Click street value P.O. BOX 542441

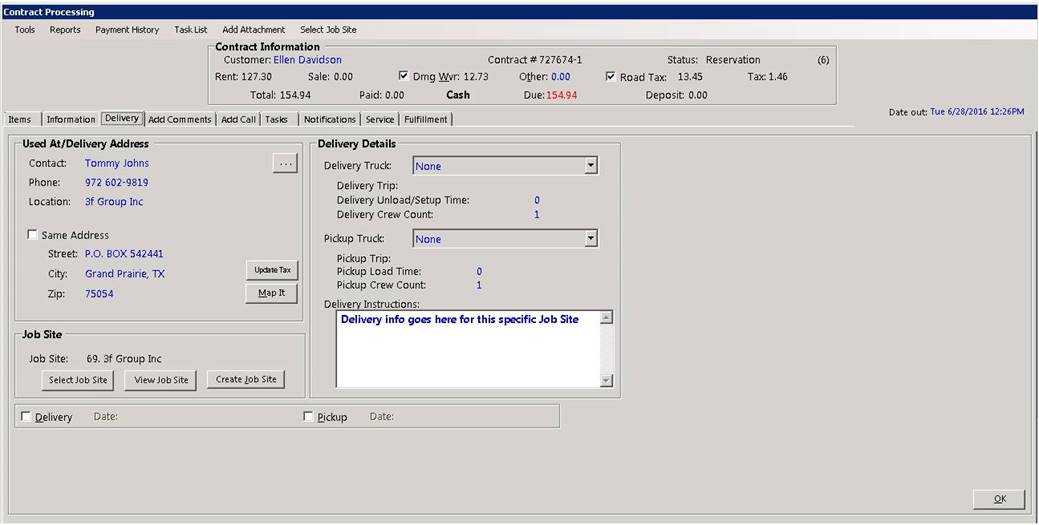[124, 254]
